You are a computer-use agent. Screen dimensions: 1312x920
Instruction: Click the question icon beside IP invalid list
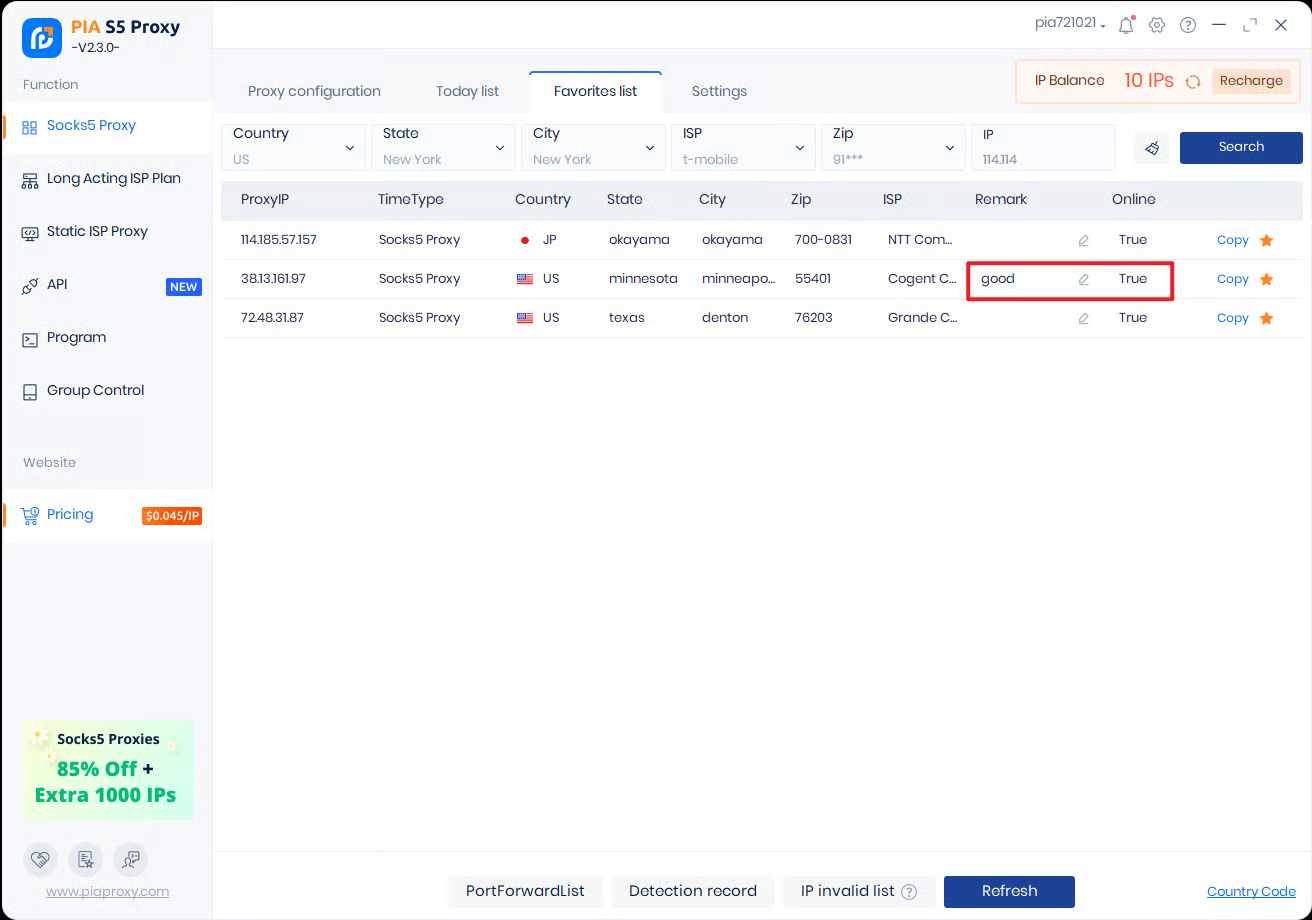(x=909, y=892)
